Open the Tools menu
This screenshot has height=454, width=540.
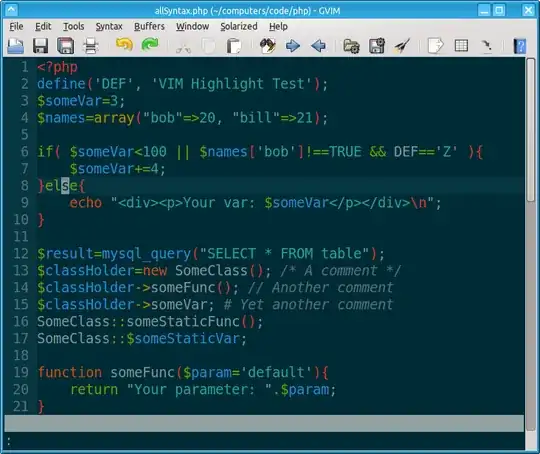click(x=74, y=27)
